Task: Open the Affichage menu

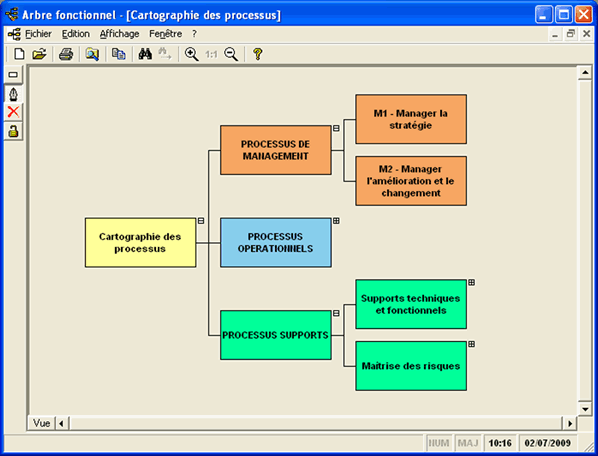Action: (x=119, y=34)
